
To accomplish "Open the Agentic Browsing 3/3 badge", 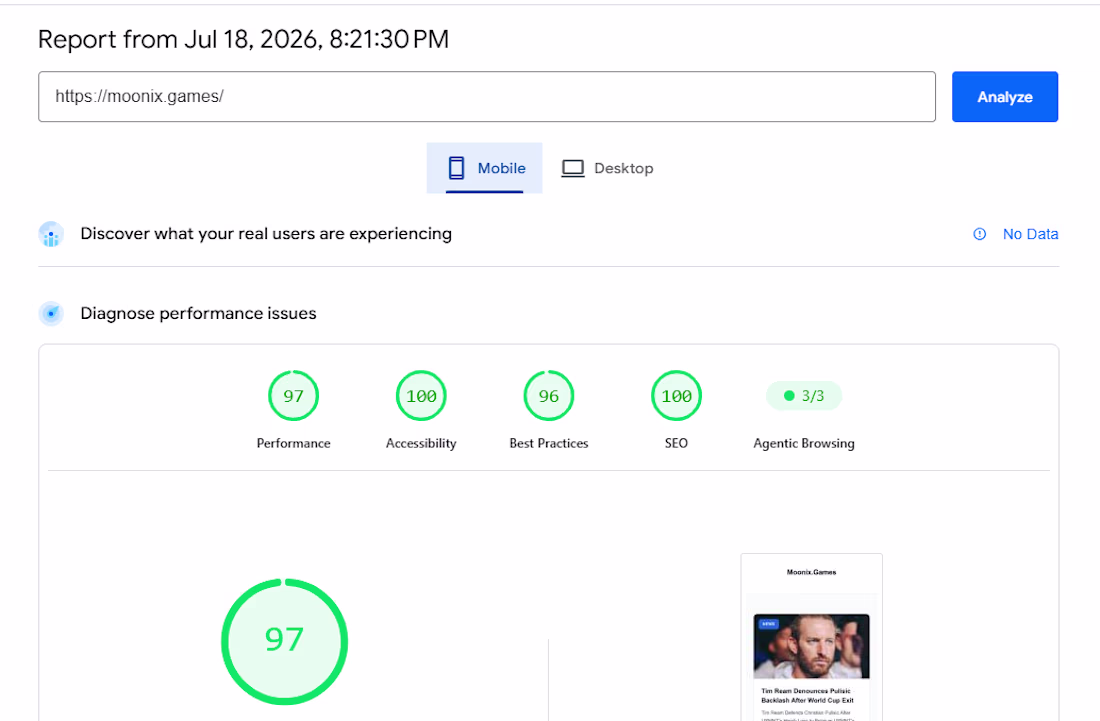I will coord(804,396).
